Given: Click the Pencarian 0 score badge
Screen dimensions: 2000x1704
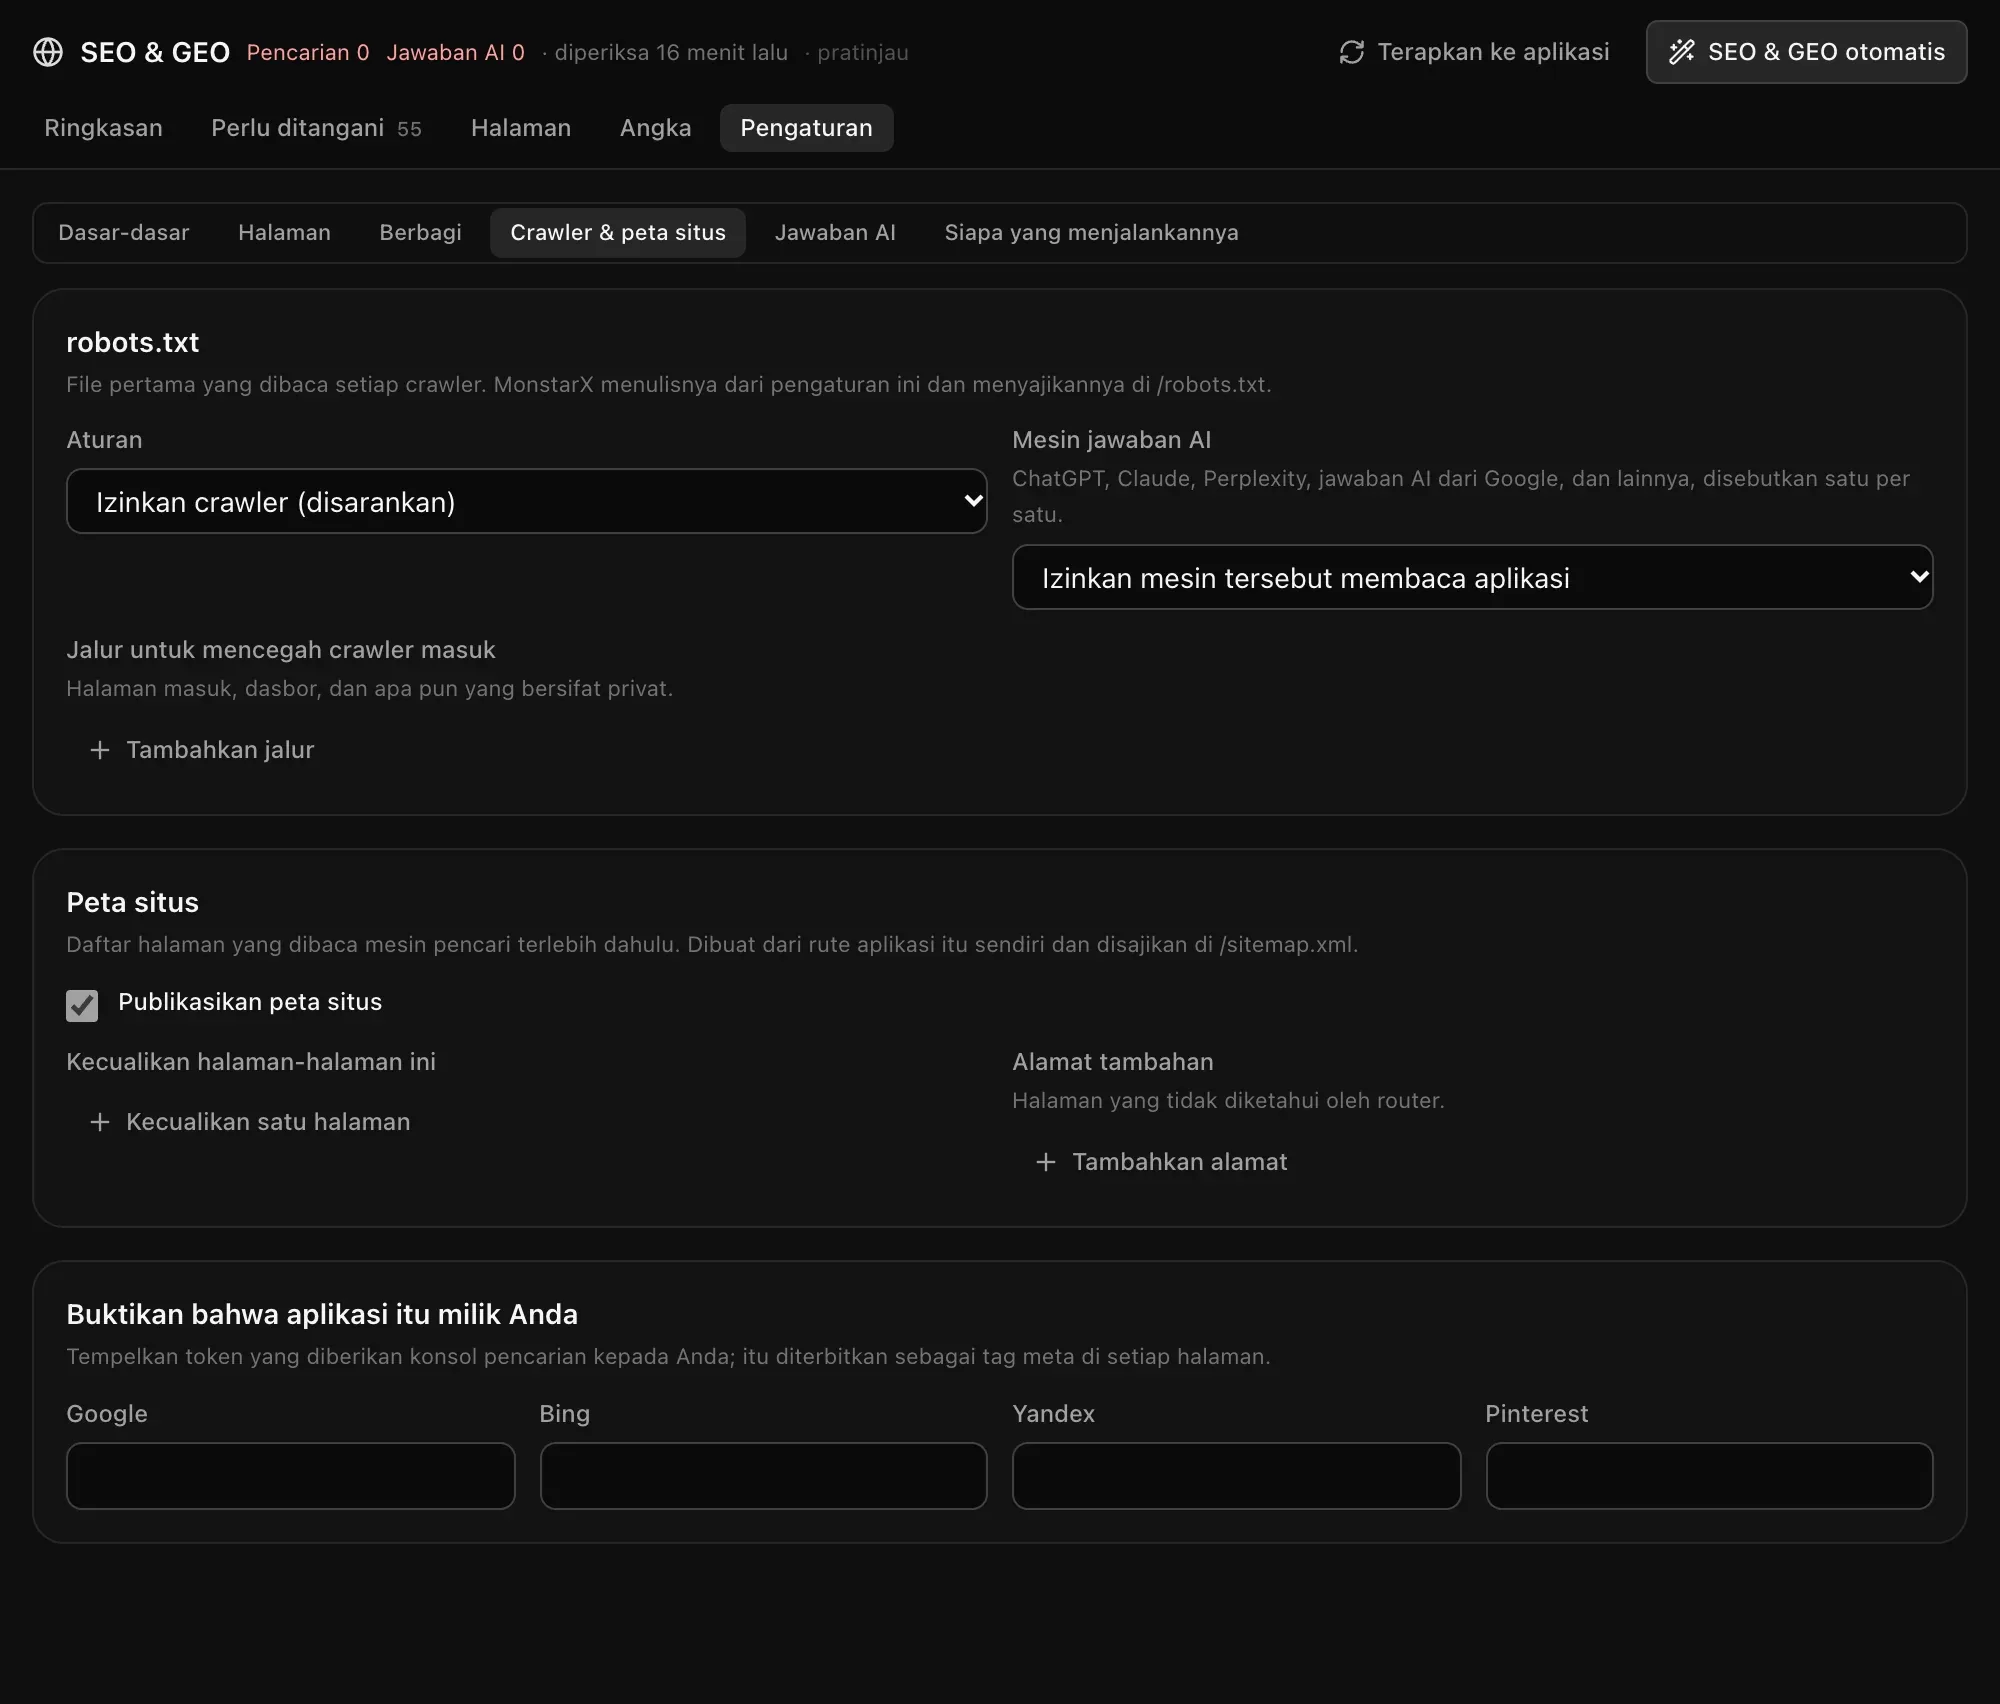Looking at the screenshot, I should tap(308, 53).
